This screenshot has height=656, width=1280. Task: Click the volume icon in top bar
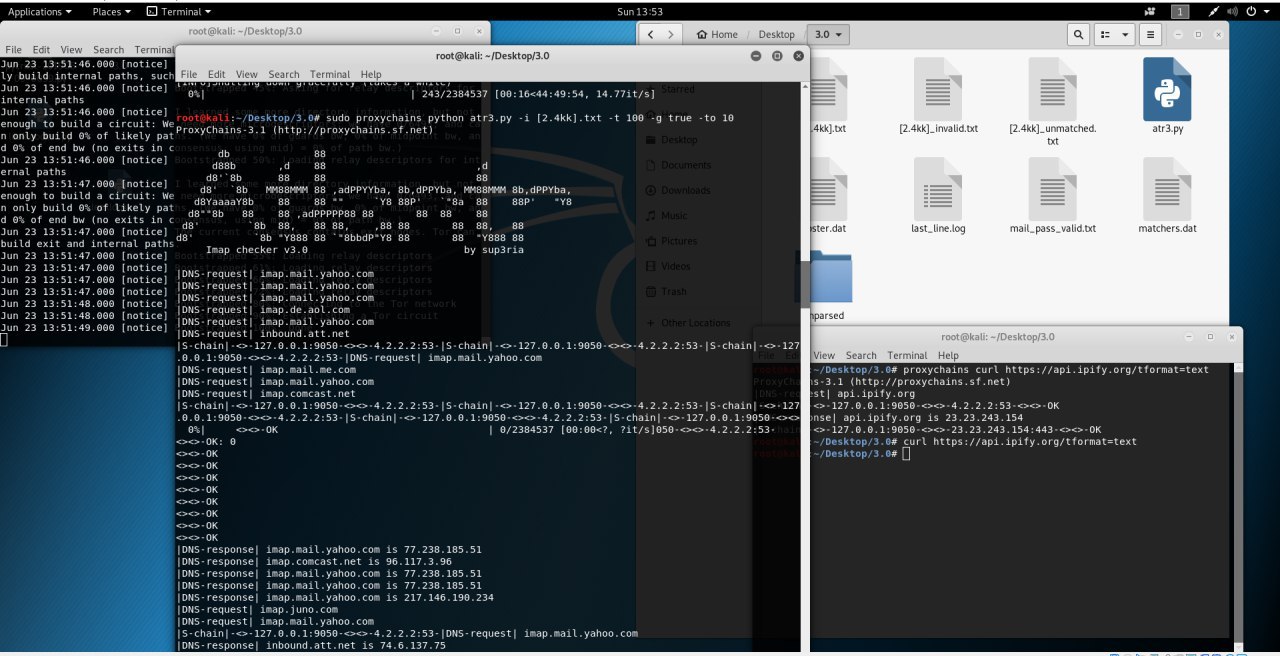point(1231,11)
